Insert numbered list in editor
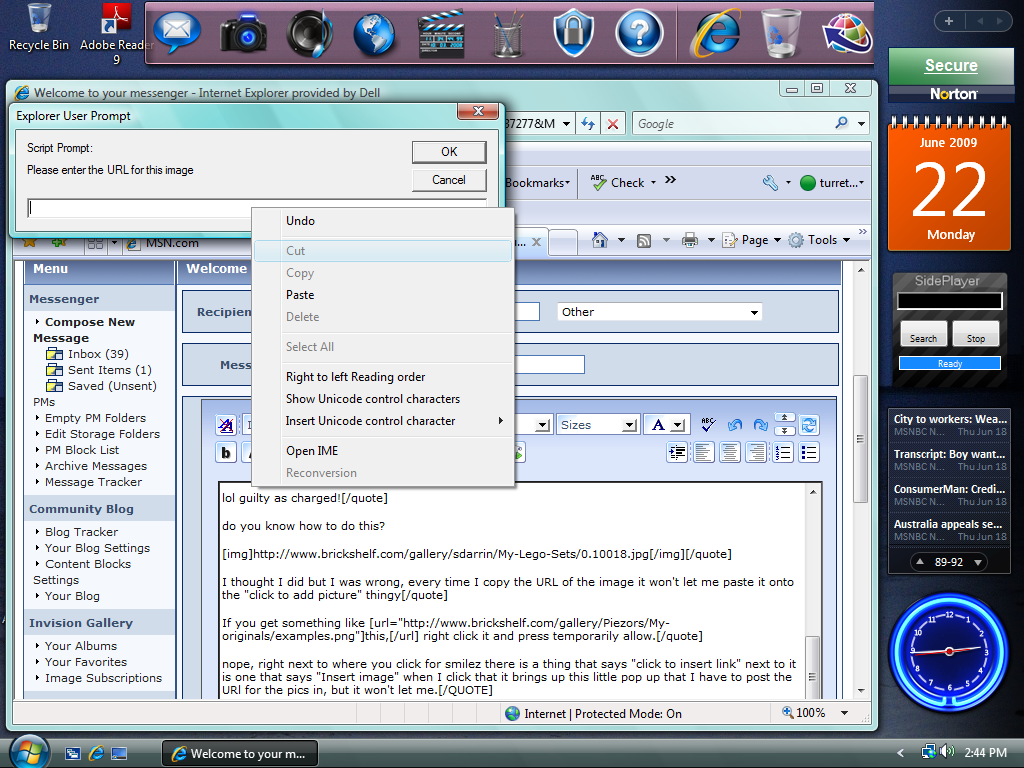This screenshot has height=768, width=1024. [x=782, y=453]
